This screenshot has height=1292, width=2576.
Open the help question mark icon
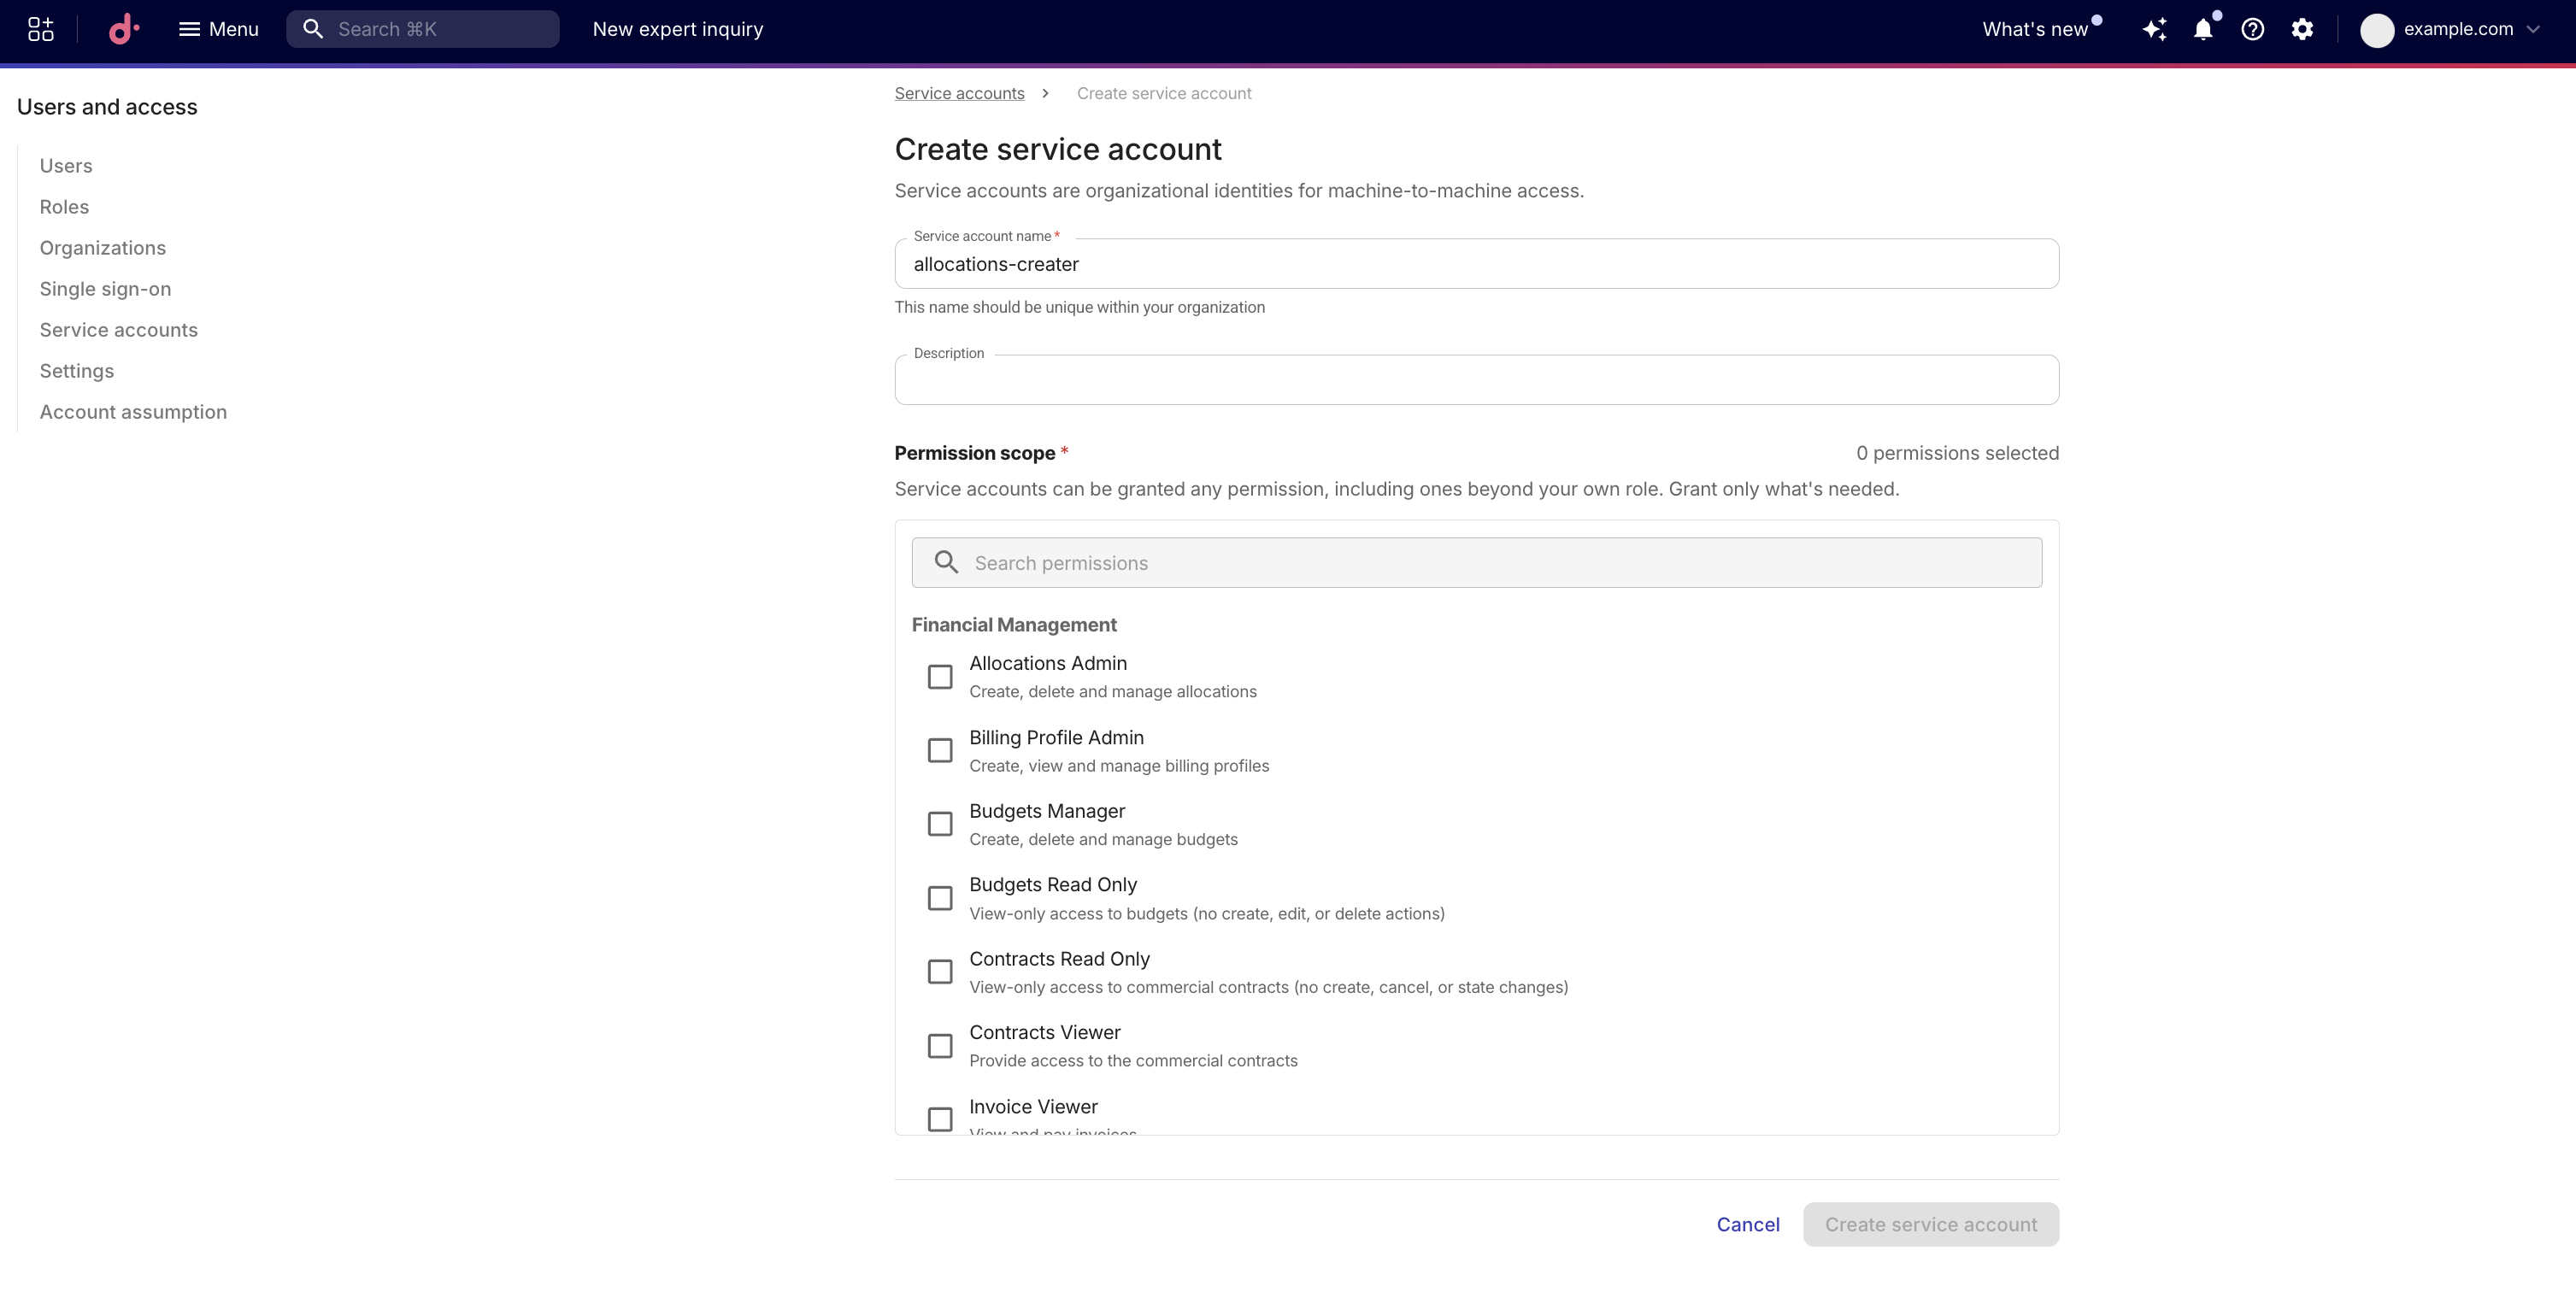pos(2252,29)
